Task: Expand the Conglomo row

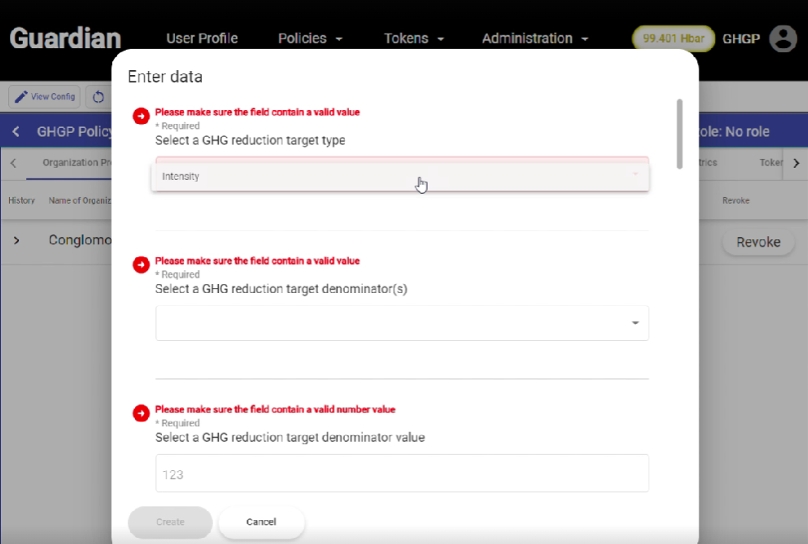Action: click(16, 241)
